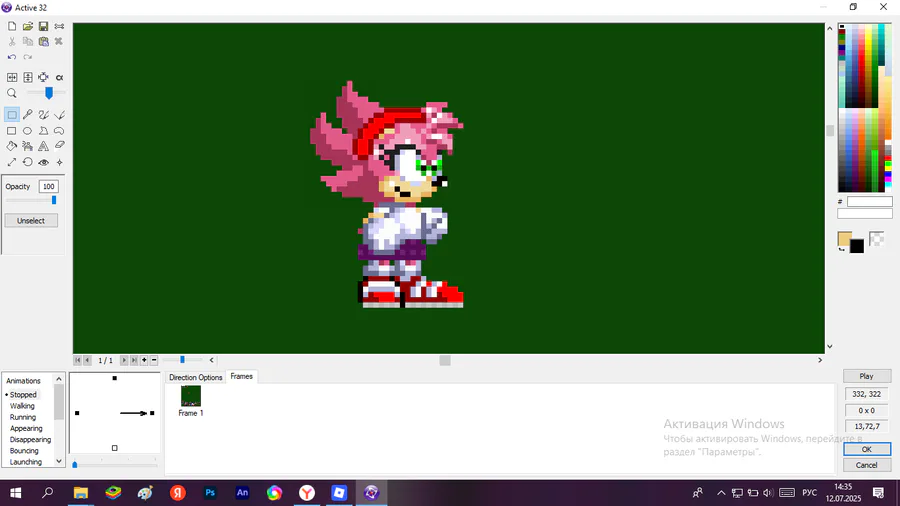This screenshot has height=506, width=900.
Task: Select the Polygon tool
Action: (44, 131)
